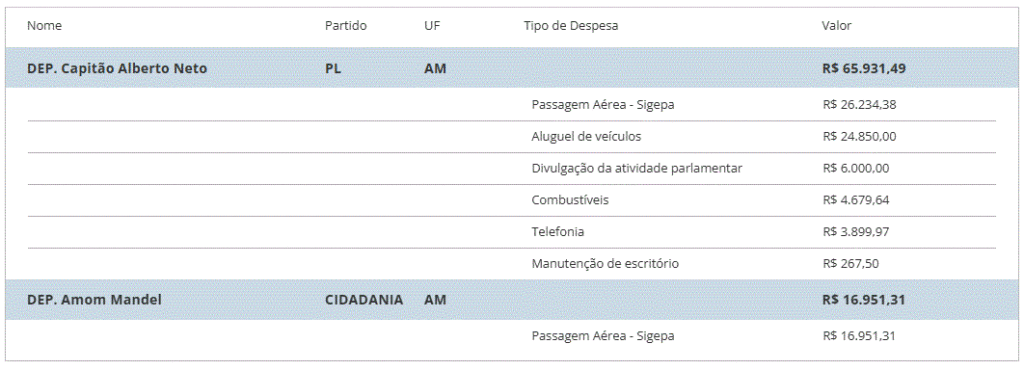Image resolution: width=1024 pixels, height=370 pixels.
Task: Click the bold total R$ 16.951,31
Action: click(864, 300)
